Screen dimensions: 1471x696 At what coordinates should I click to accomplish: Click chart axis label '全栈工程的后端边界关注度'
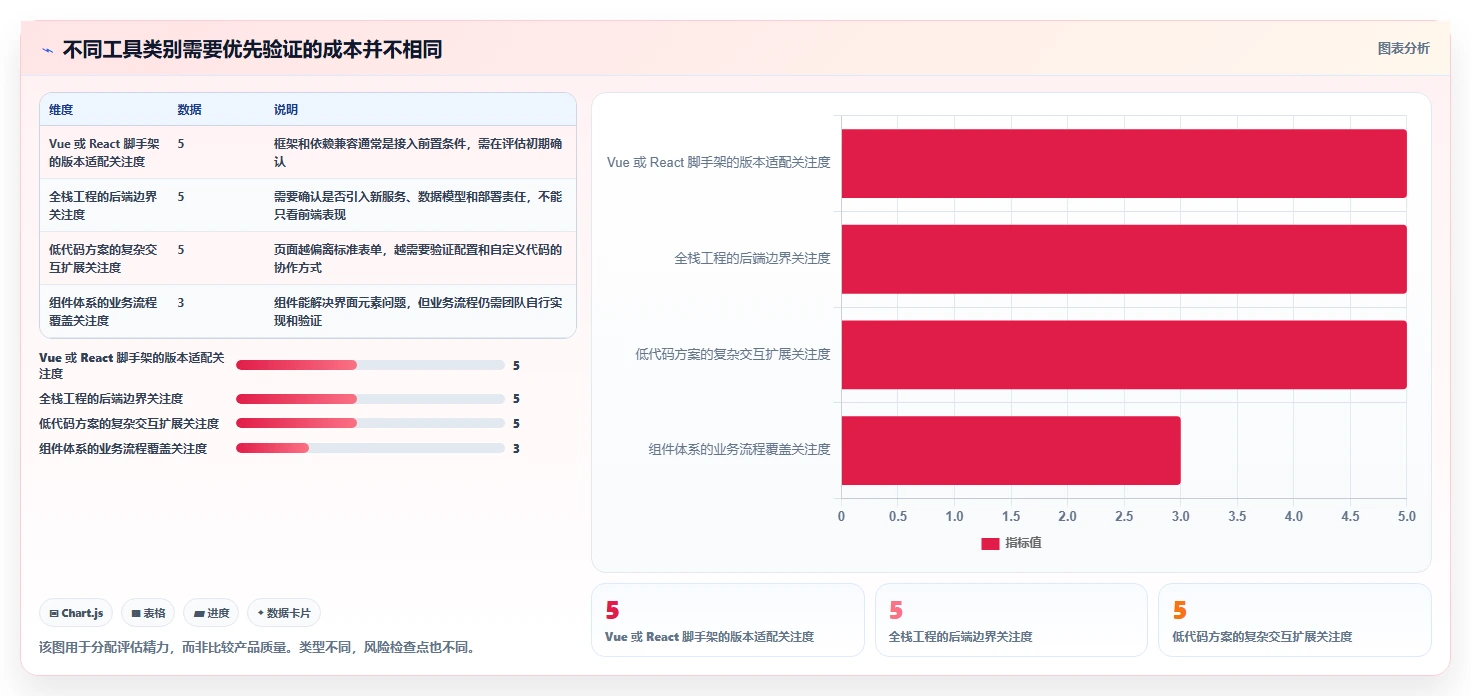click(x=752, y=258)
